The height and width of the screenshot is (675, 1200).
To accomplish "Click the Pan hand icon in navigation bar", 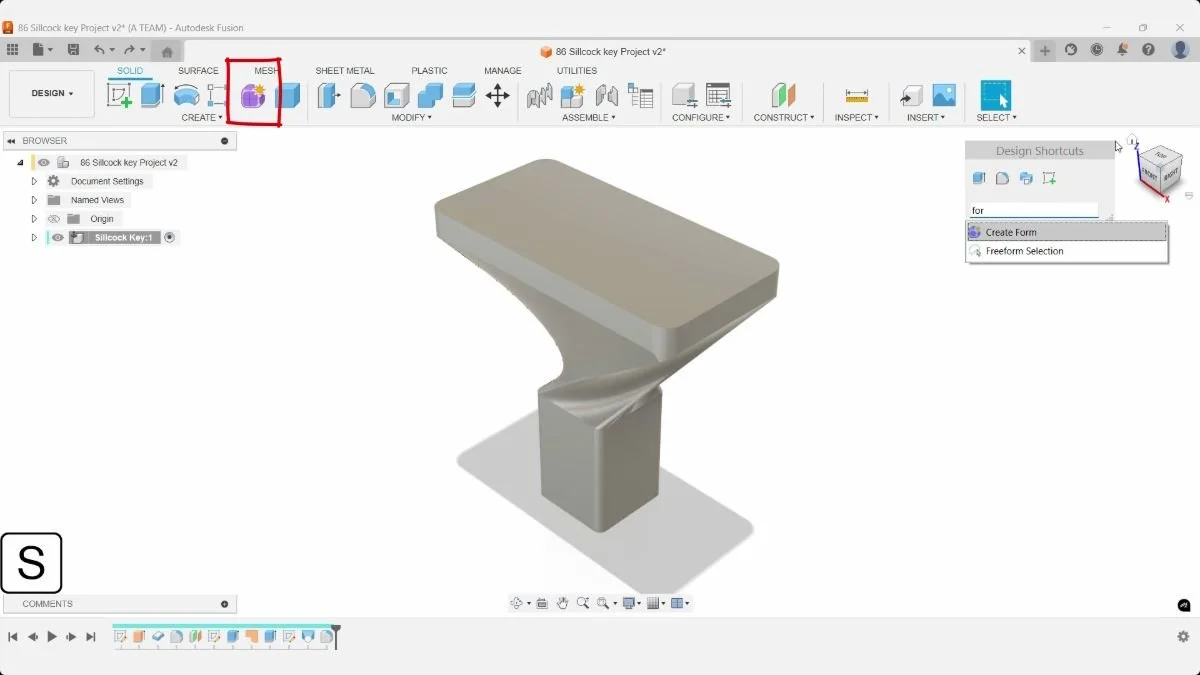I will (x=563, y=603).
